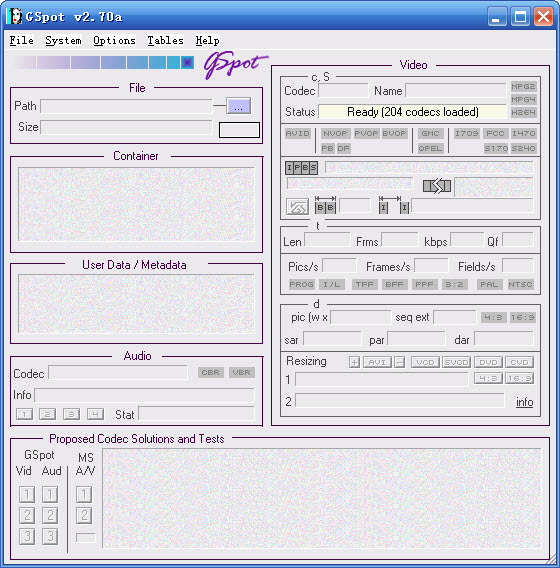Click MS A/V test button 1
Screen dimensions: 560x568
84,494
